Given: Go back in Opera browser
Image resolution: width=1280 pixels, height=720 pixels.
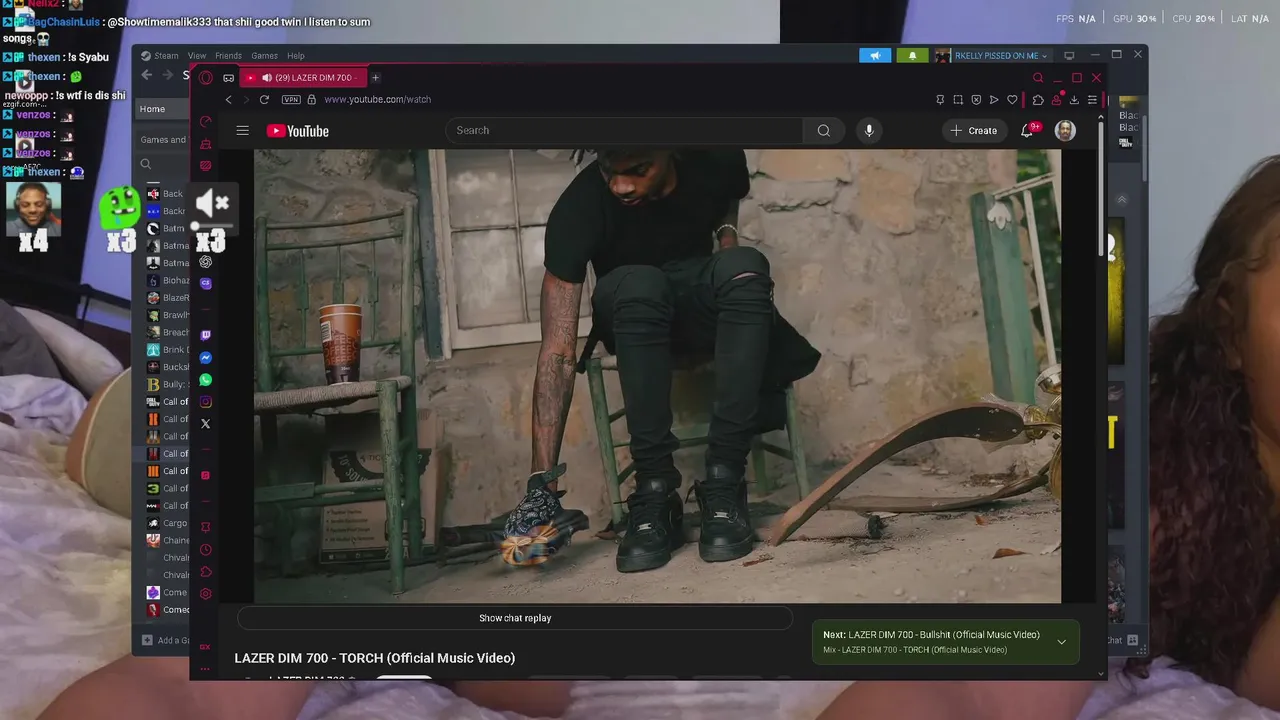Looking at the screenshot, I should [x=229, y=99].
